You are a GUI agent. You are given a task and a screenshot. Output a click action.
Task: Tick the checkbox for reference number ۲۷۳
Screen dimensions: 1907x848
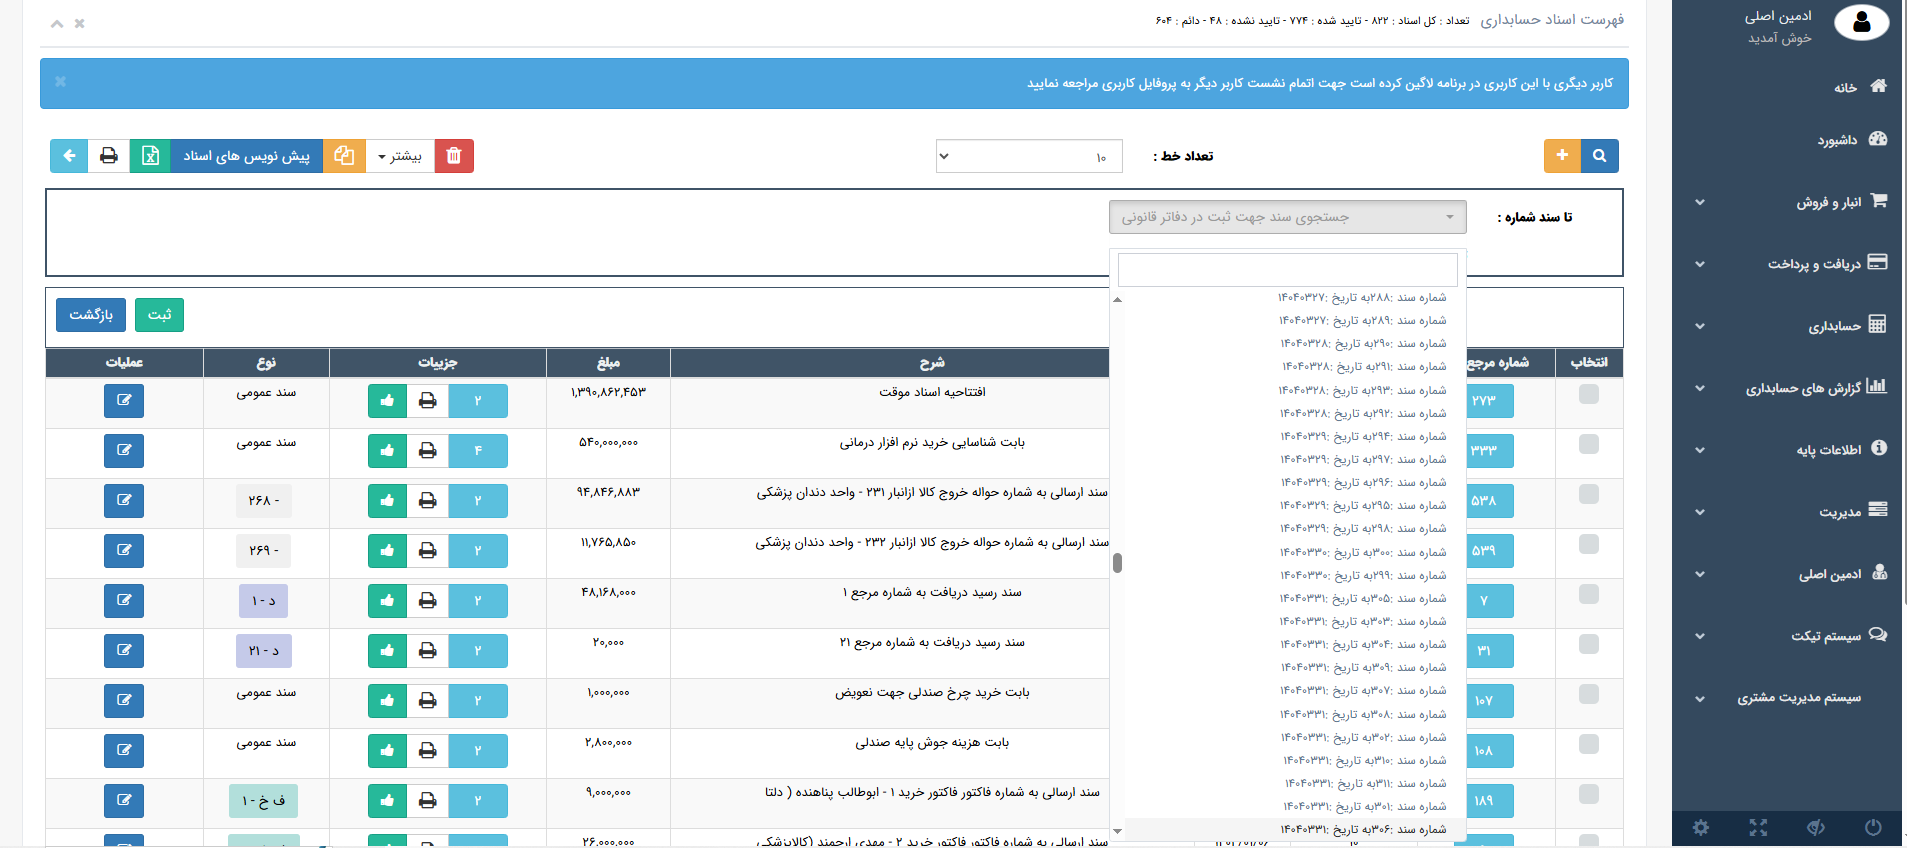(1588, 394)
